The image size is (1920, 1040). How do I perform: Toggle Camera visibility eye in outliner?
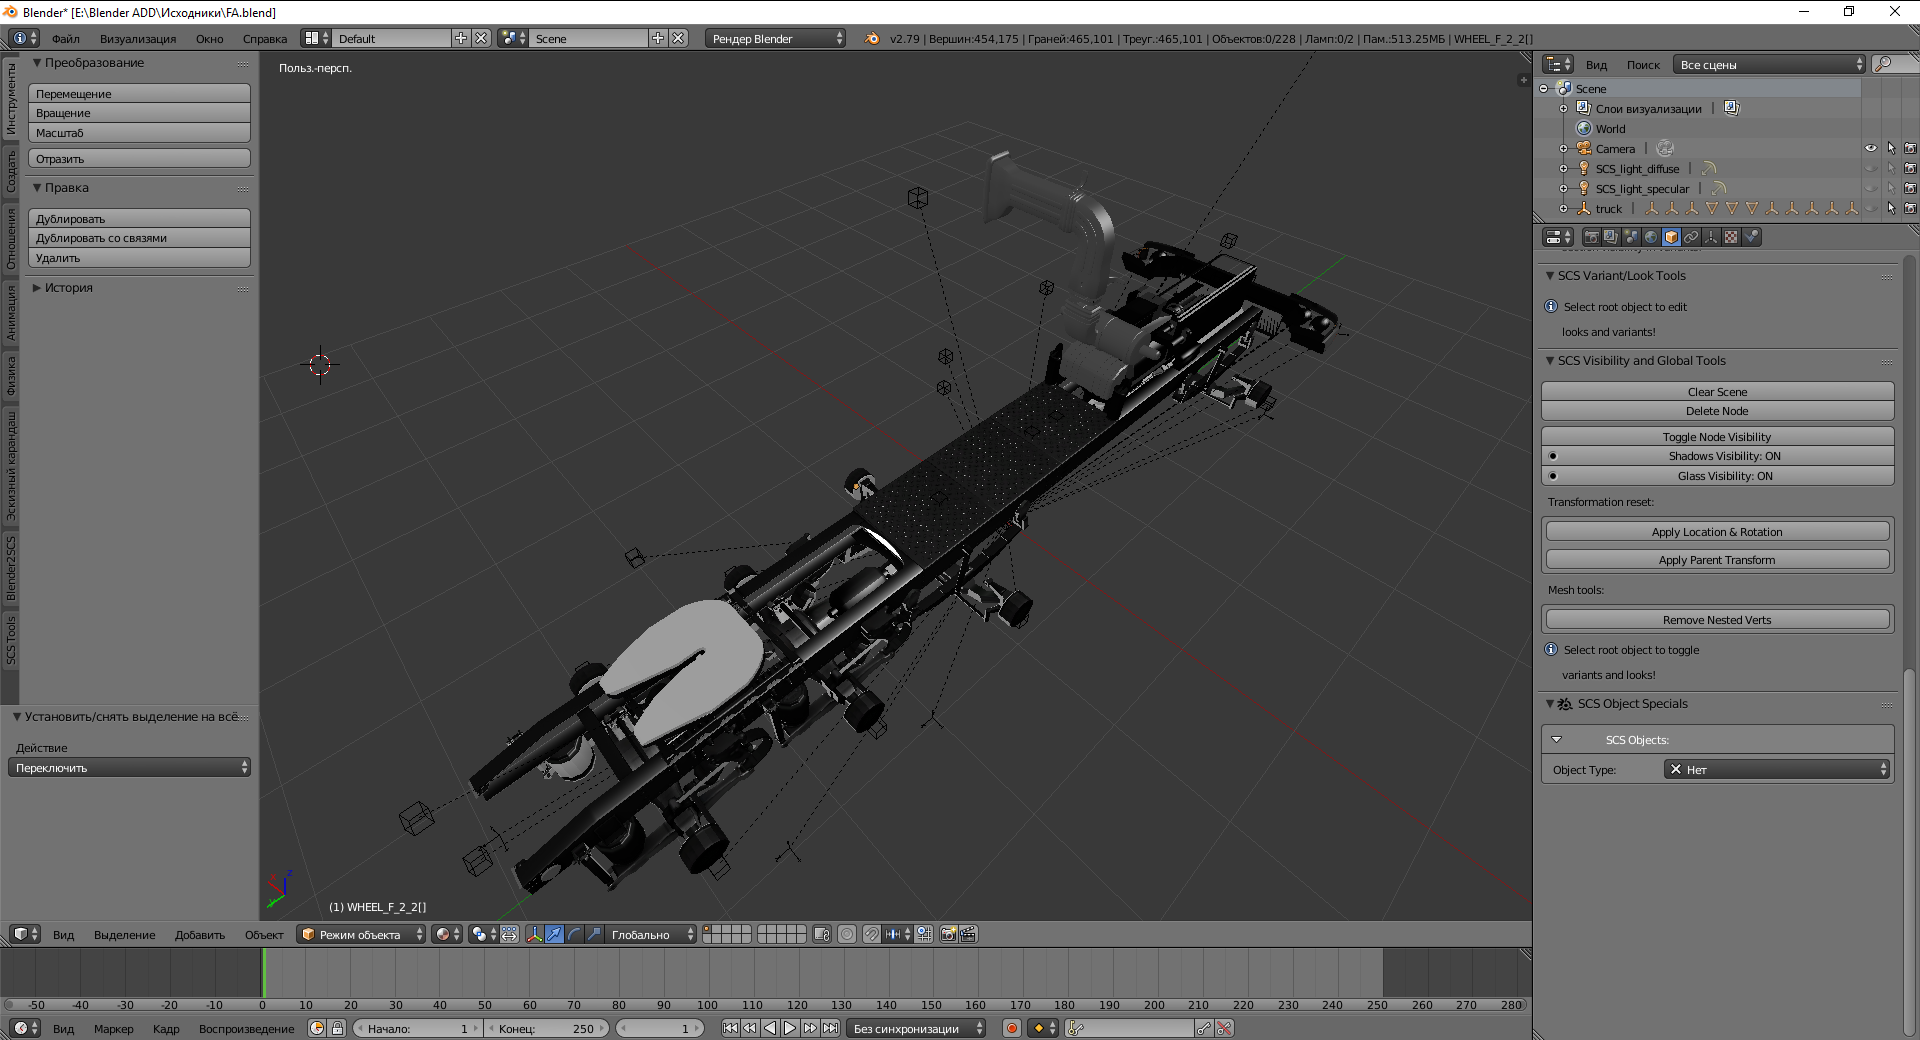tap(1870, 148)
